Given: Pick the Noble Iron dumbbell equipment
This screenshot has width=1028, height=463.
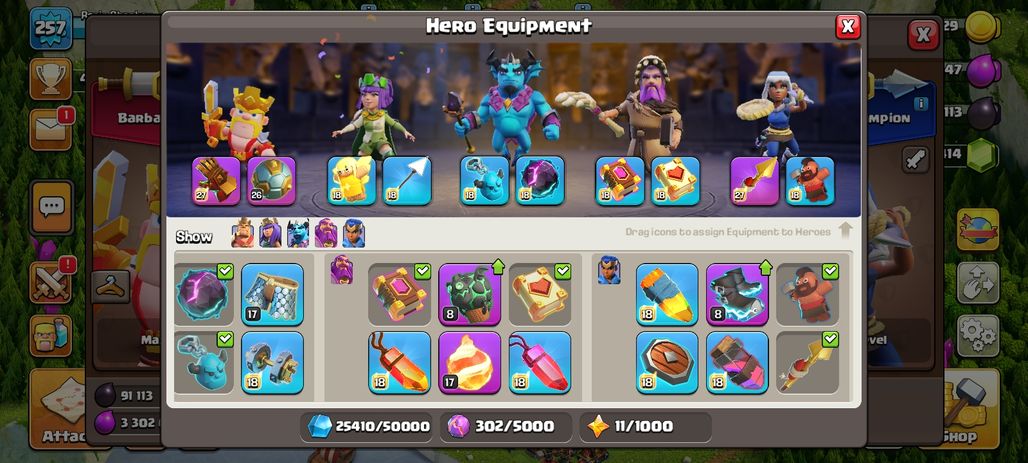Looking at the screenshot, I should 272,362.
